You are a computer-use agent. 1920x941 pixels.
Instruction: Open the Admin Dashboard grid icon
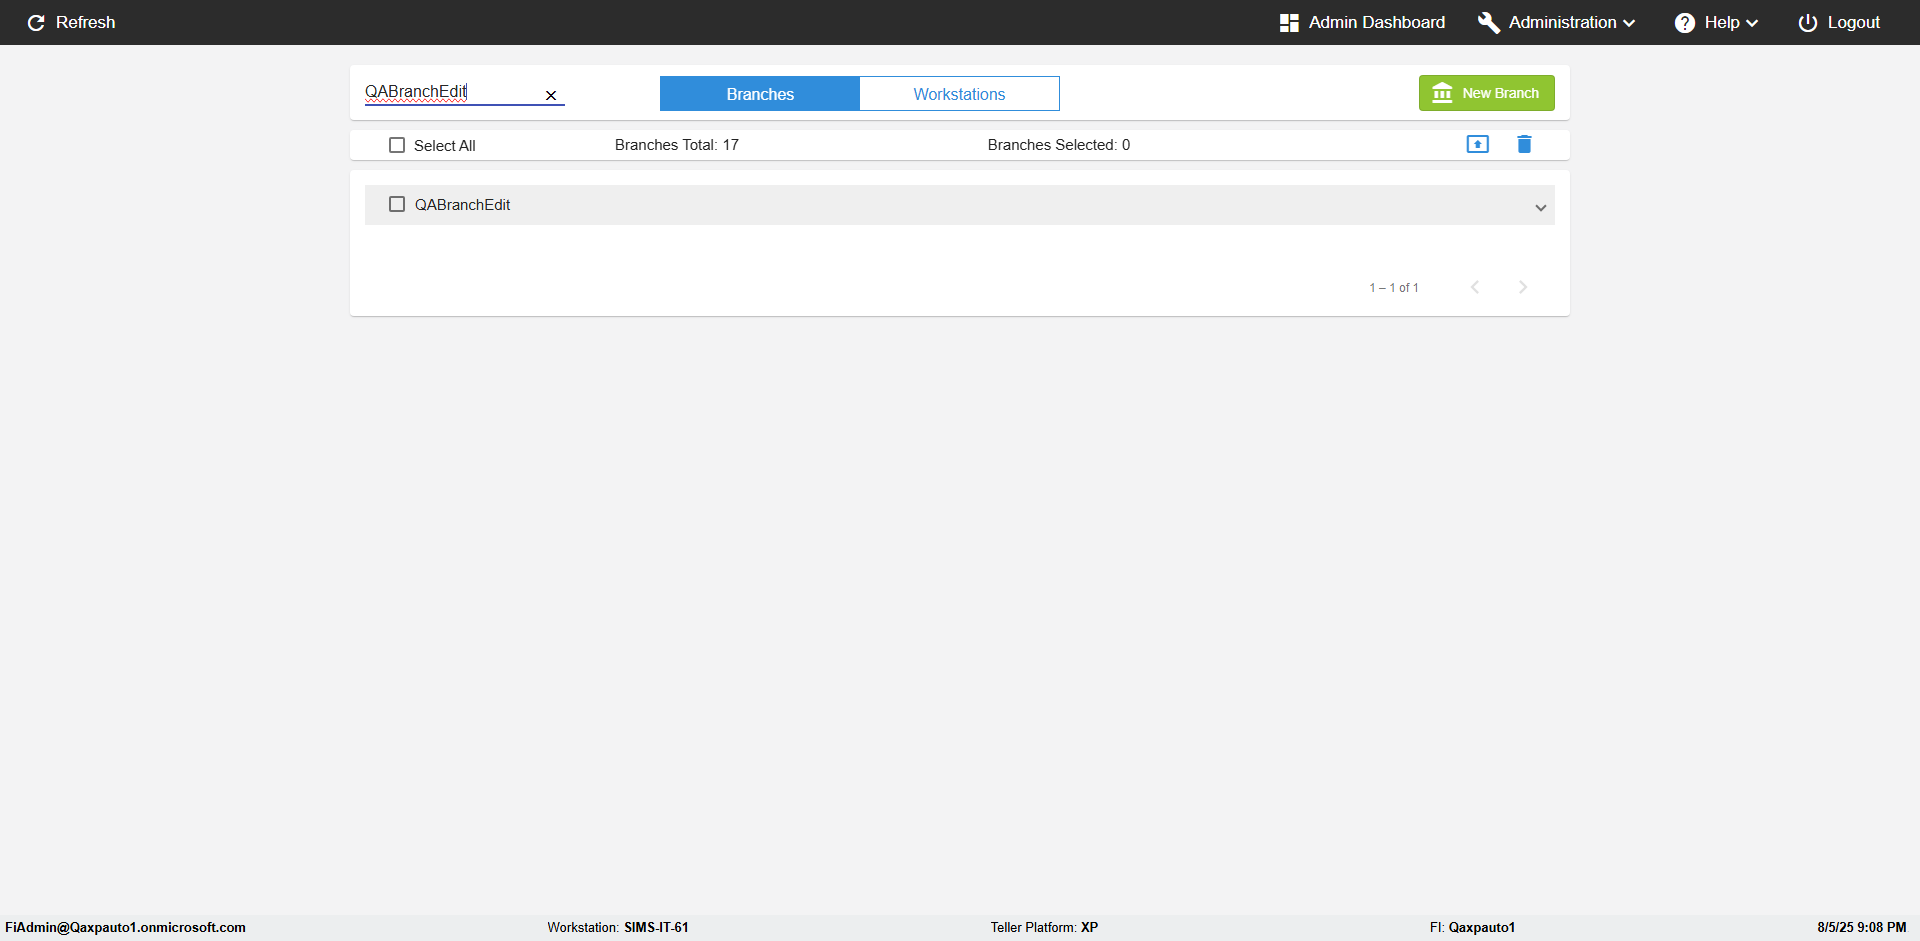(x=1289, y=22)
